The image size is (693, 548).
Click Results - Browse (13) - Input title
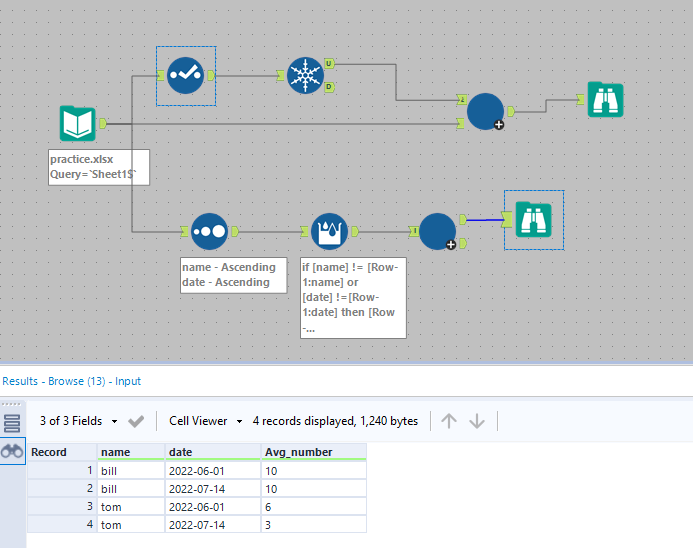(72, 381)
